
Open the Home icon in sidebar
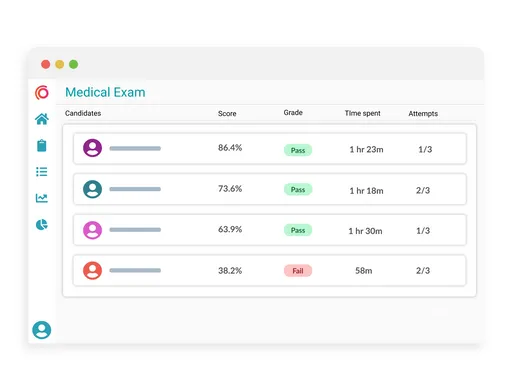pos(42,119)
